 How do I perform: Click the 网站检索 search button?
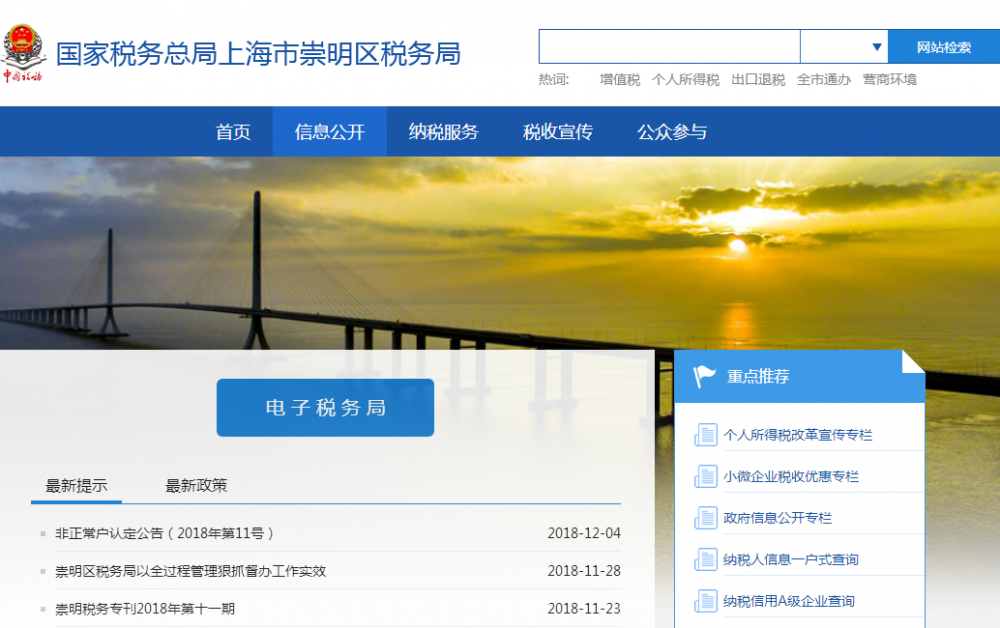coord(945,46)
